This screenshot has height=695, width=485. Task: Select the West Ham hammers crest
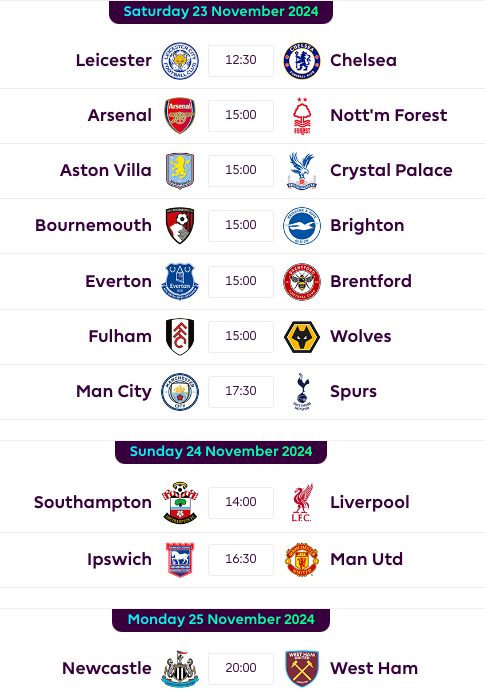[302, 668]
